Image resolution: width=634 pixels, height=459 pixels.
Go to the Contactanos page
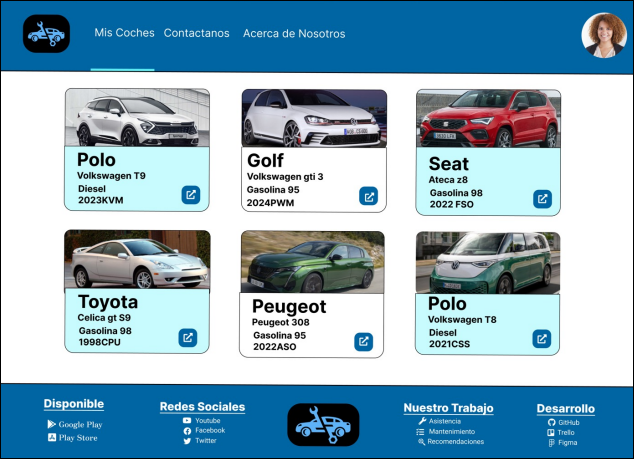click(x=197, y=33)
